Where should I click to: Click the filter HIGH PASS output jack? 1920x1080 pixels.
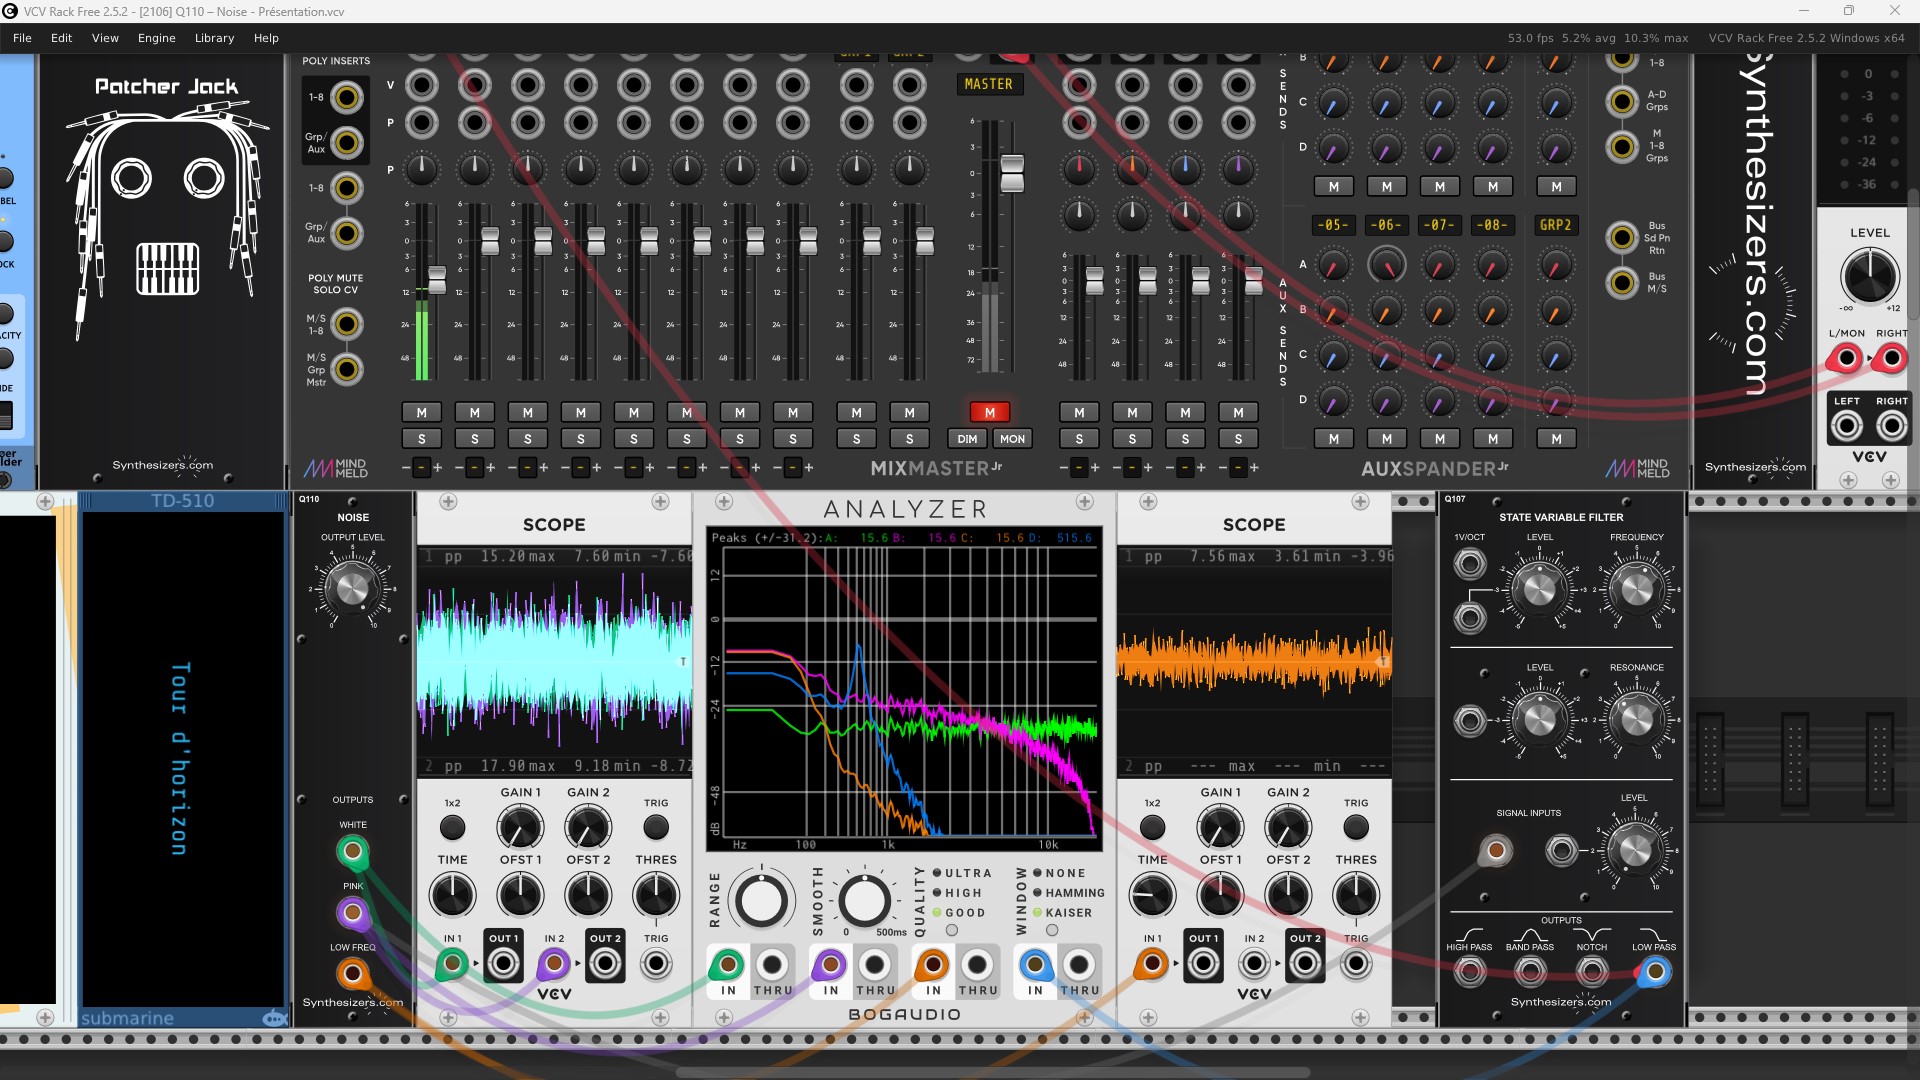(x=1469, y=971)
